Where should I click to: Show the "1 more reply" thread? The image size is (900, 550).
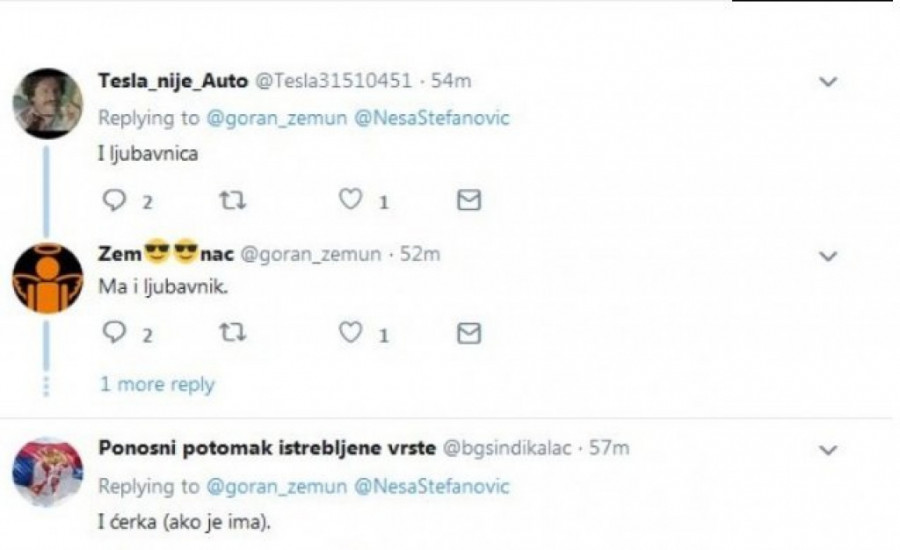[157, 384]
